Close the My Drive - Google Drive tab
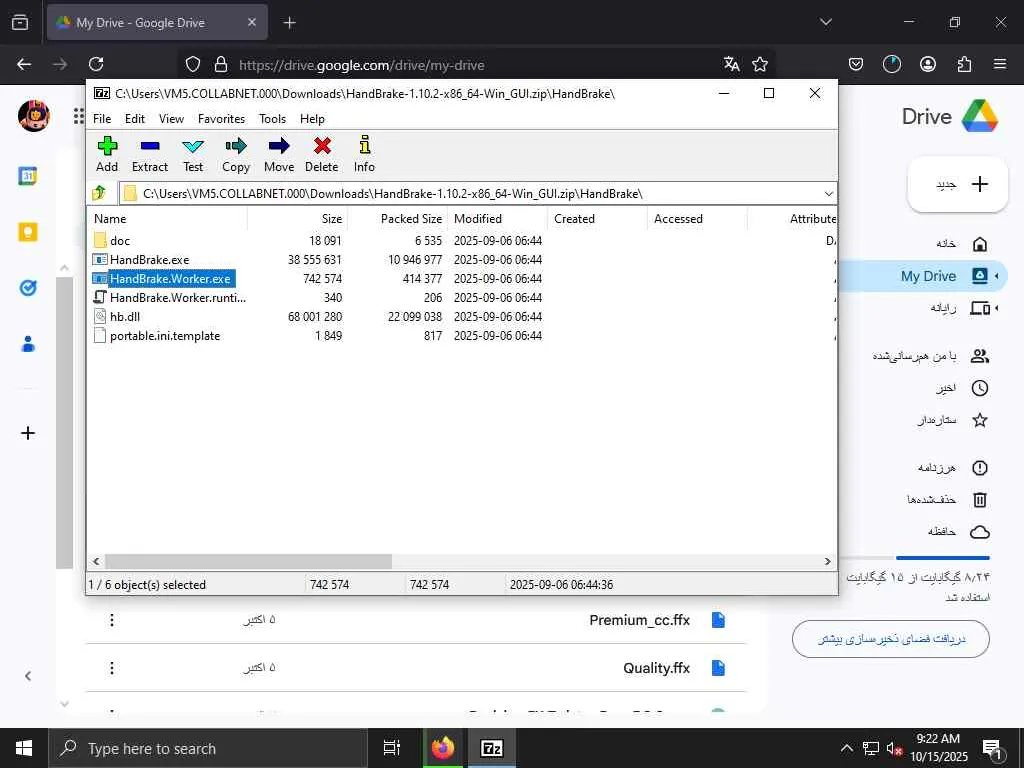This screenshot has height=768, width=1024. [x=252, y=22]
